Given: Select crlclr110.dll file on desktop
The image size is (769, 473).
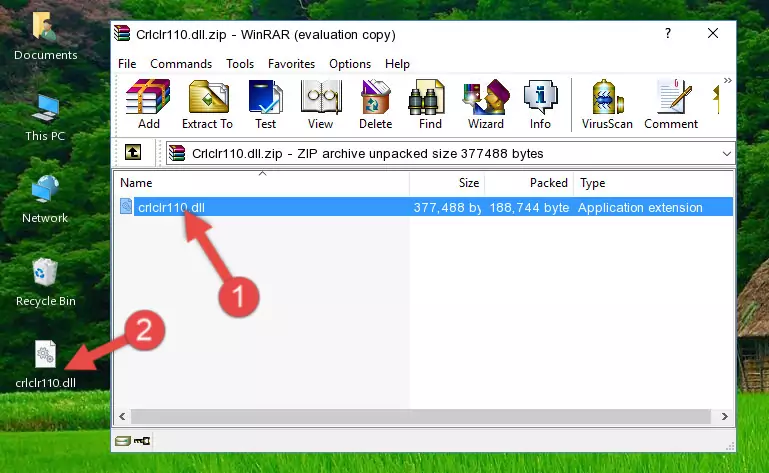Looking at the screenshot, I should 45,365.
